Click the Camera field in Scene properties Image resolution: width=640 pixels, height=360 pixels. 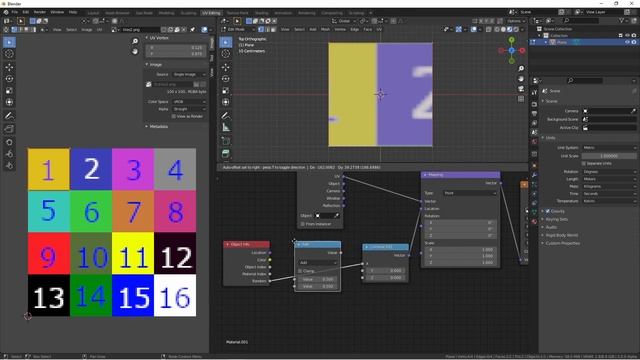click(x=609, y=111)
